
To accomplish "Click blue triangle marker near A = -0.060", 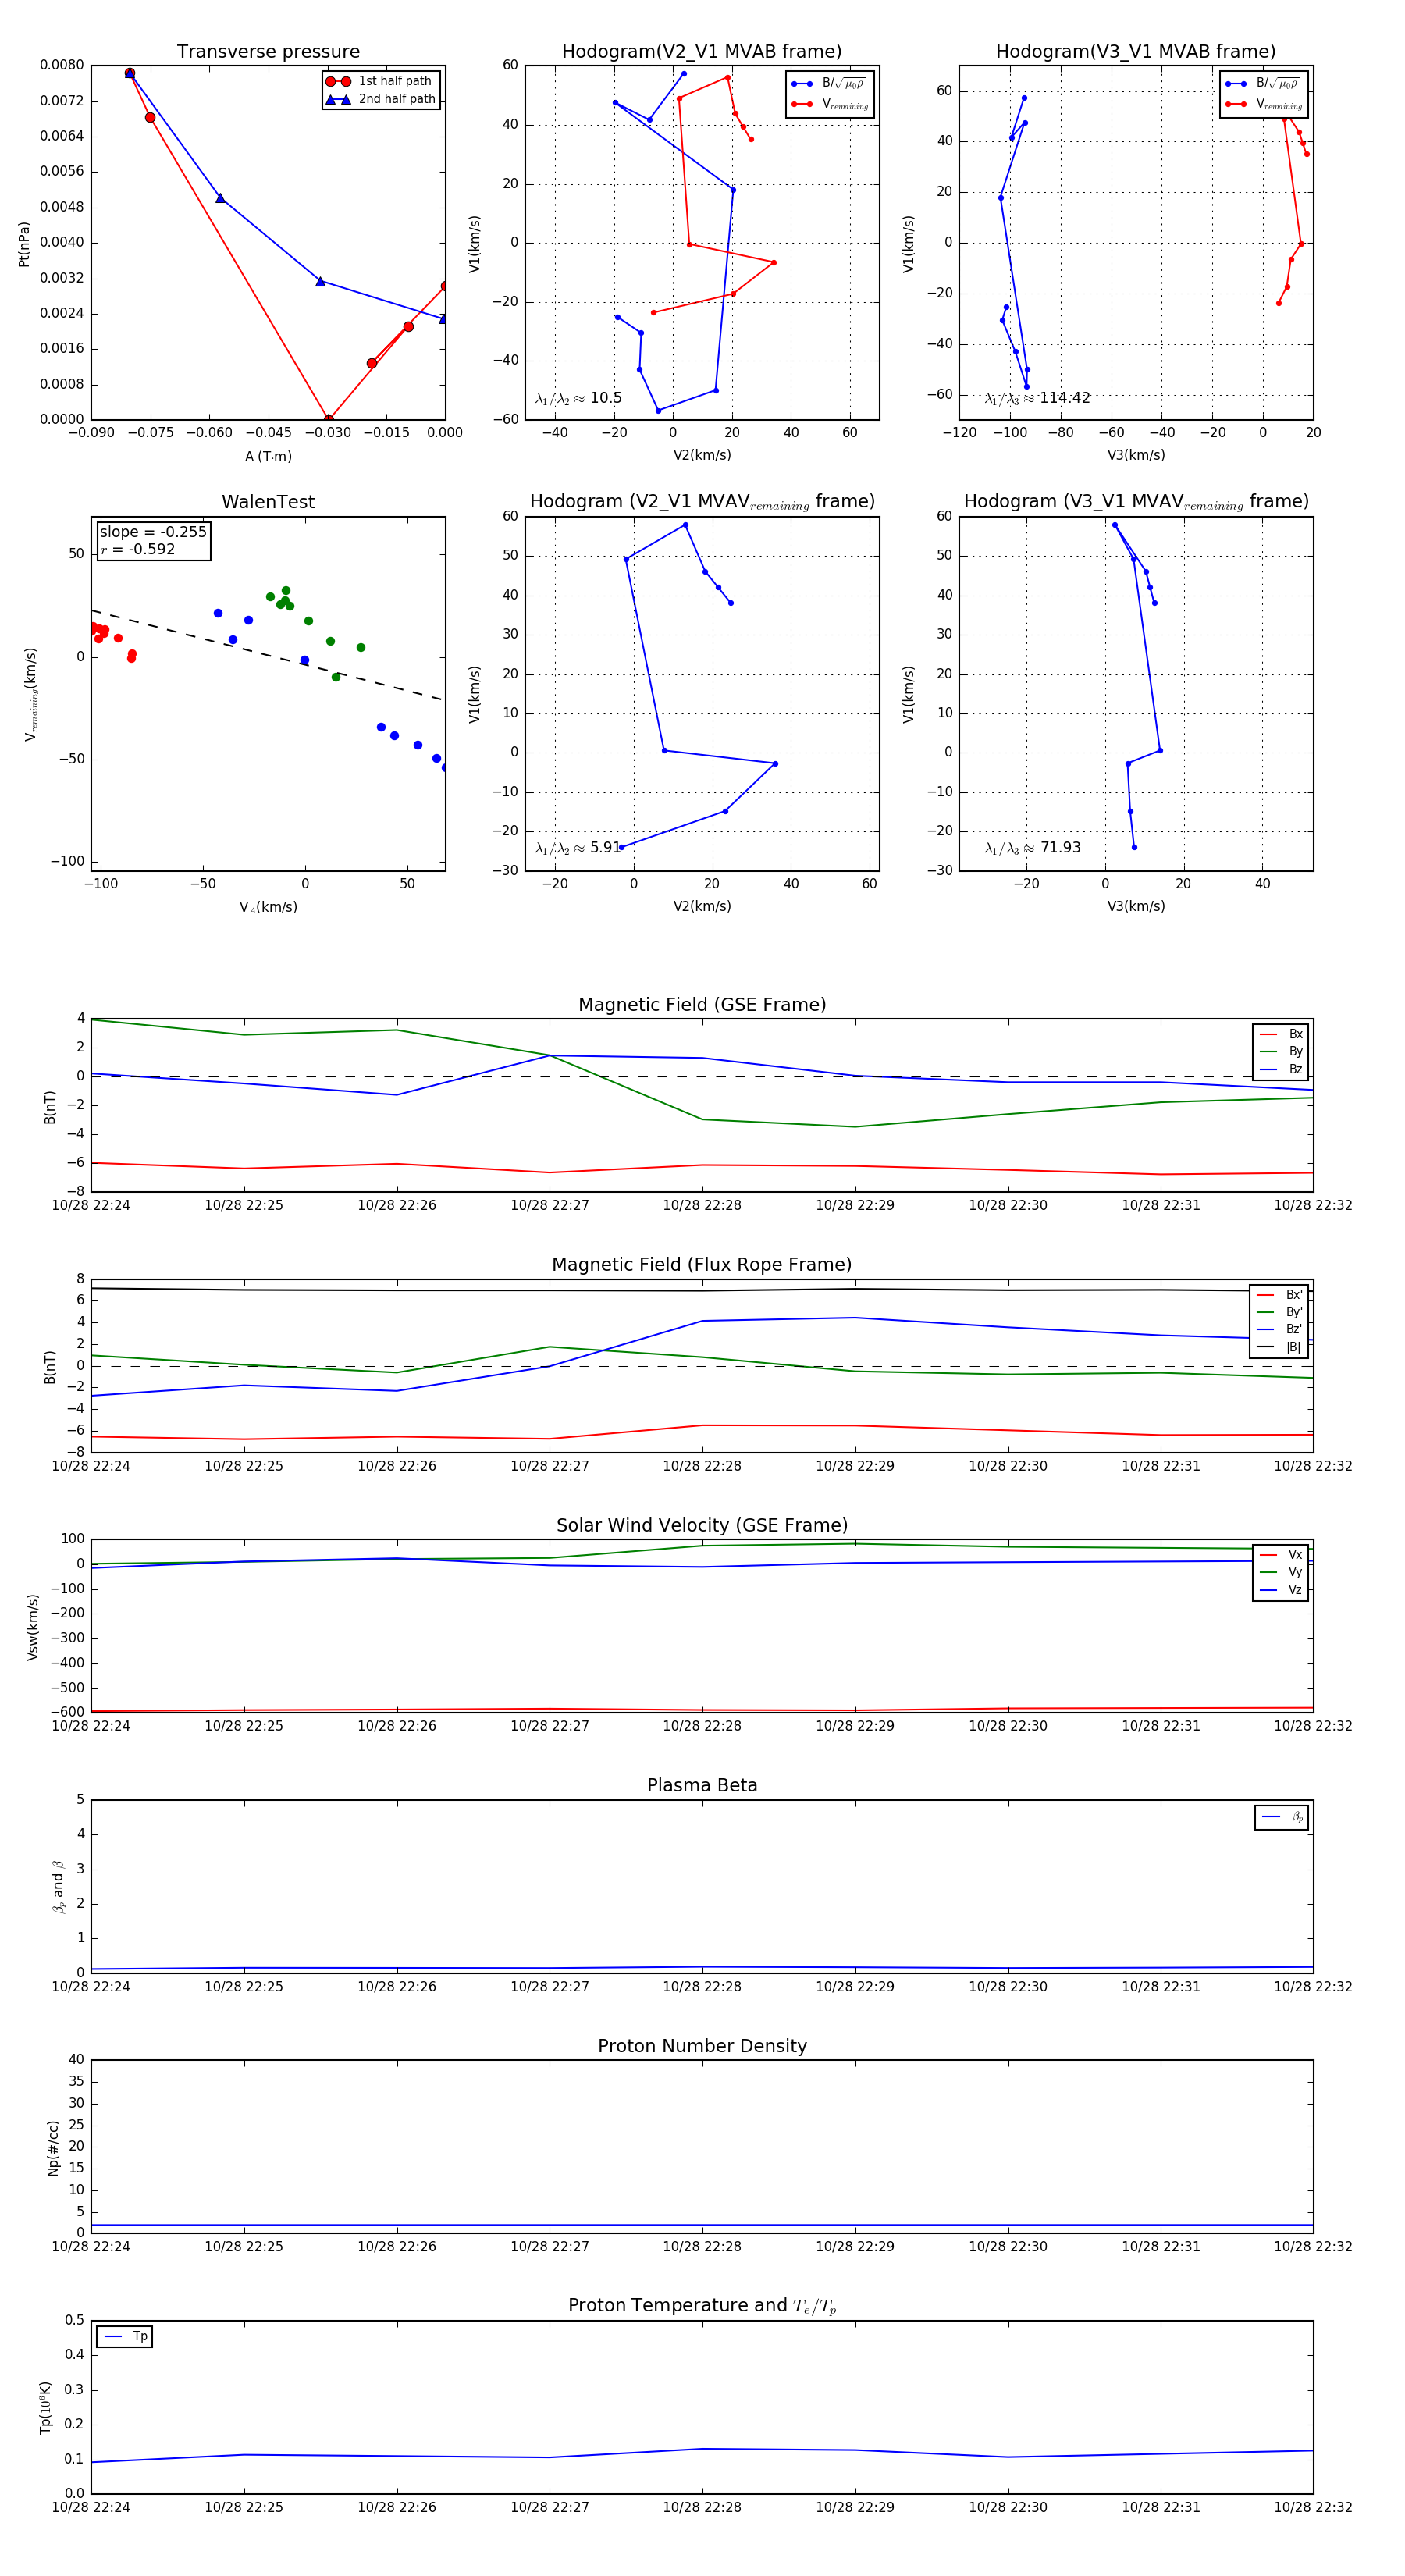I will 220,198.
